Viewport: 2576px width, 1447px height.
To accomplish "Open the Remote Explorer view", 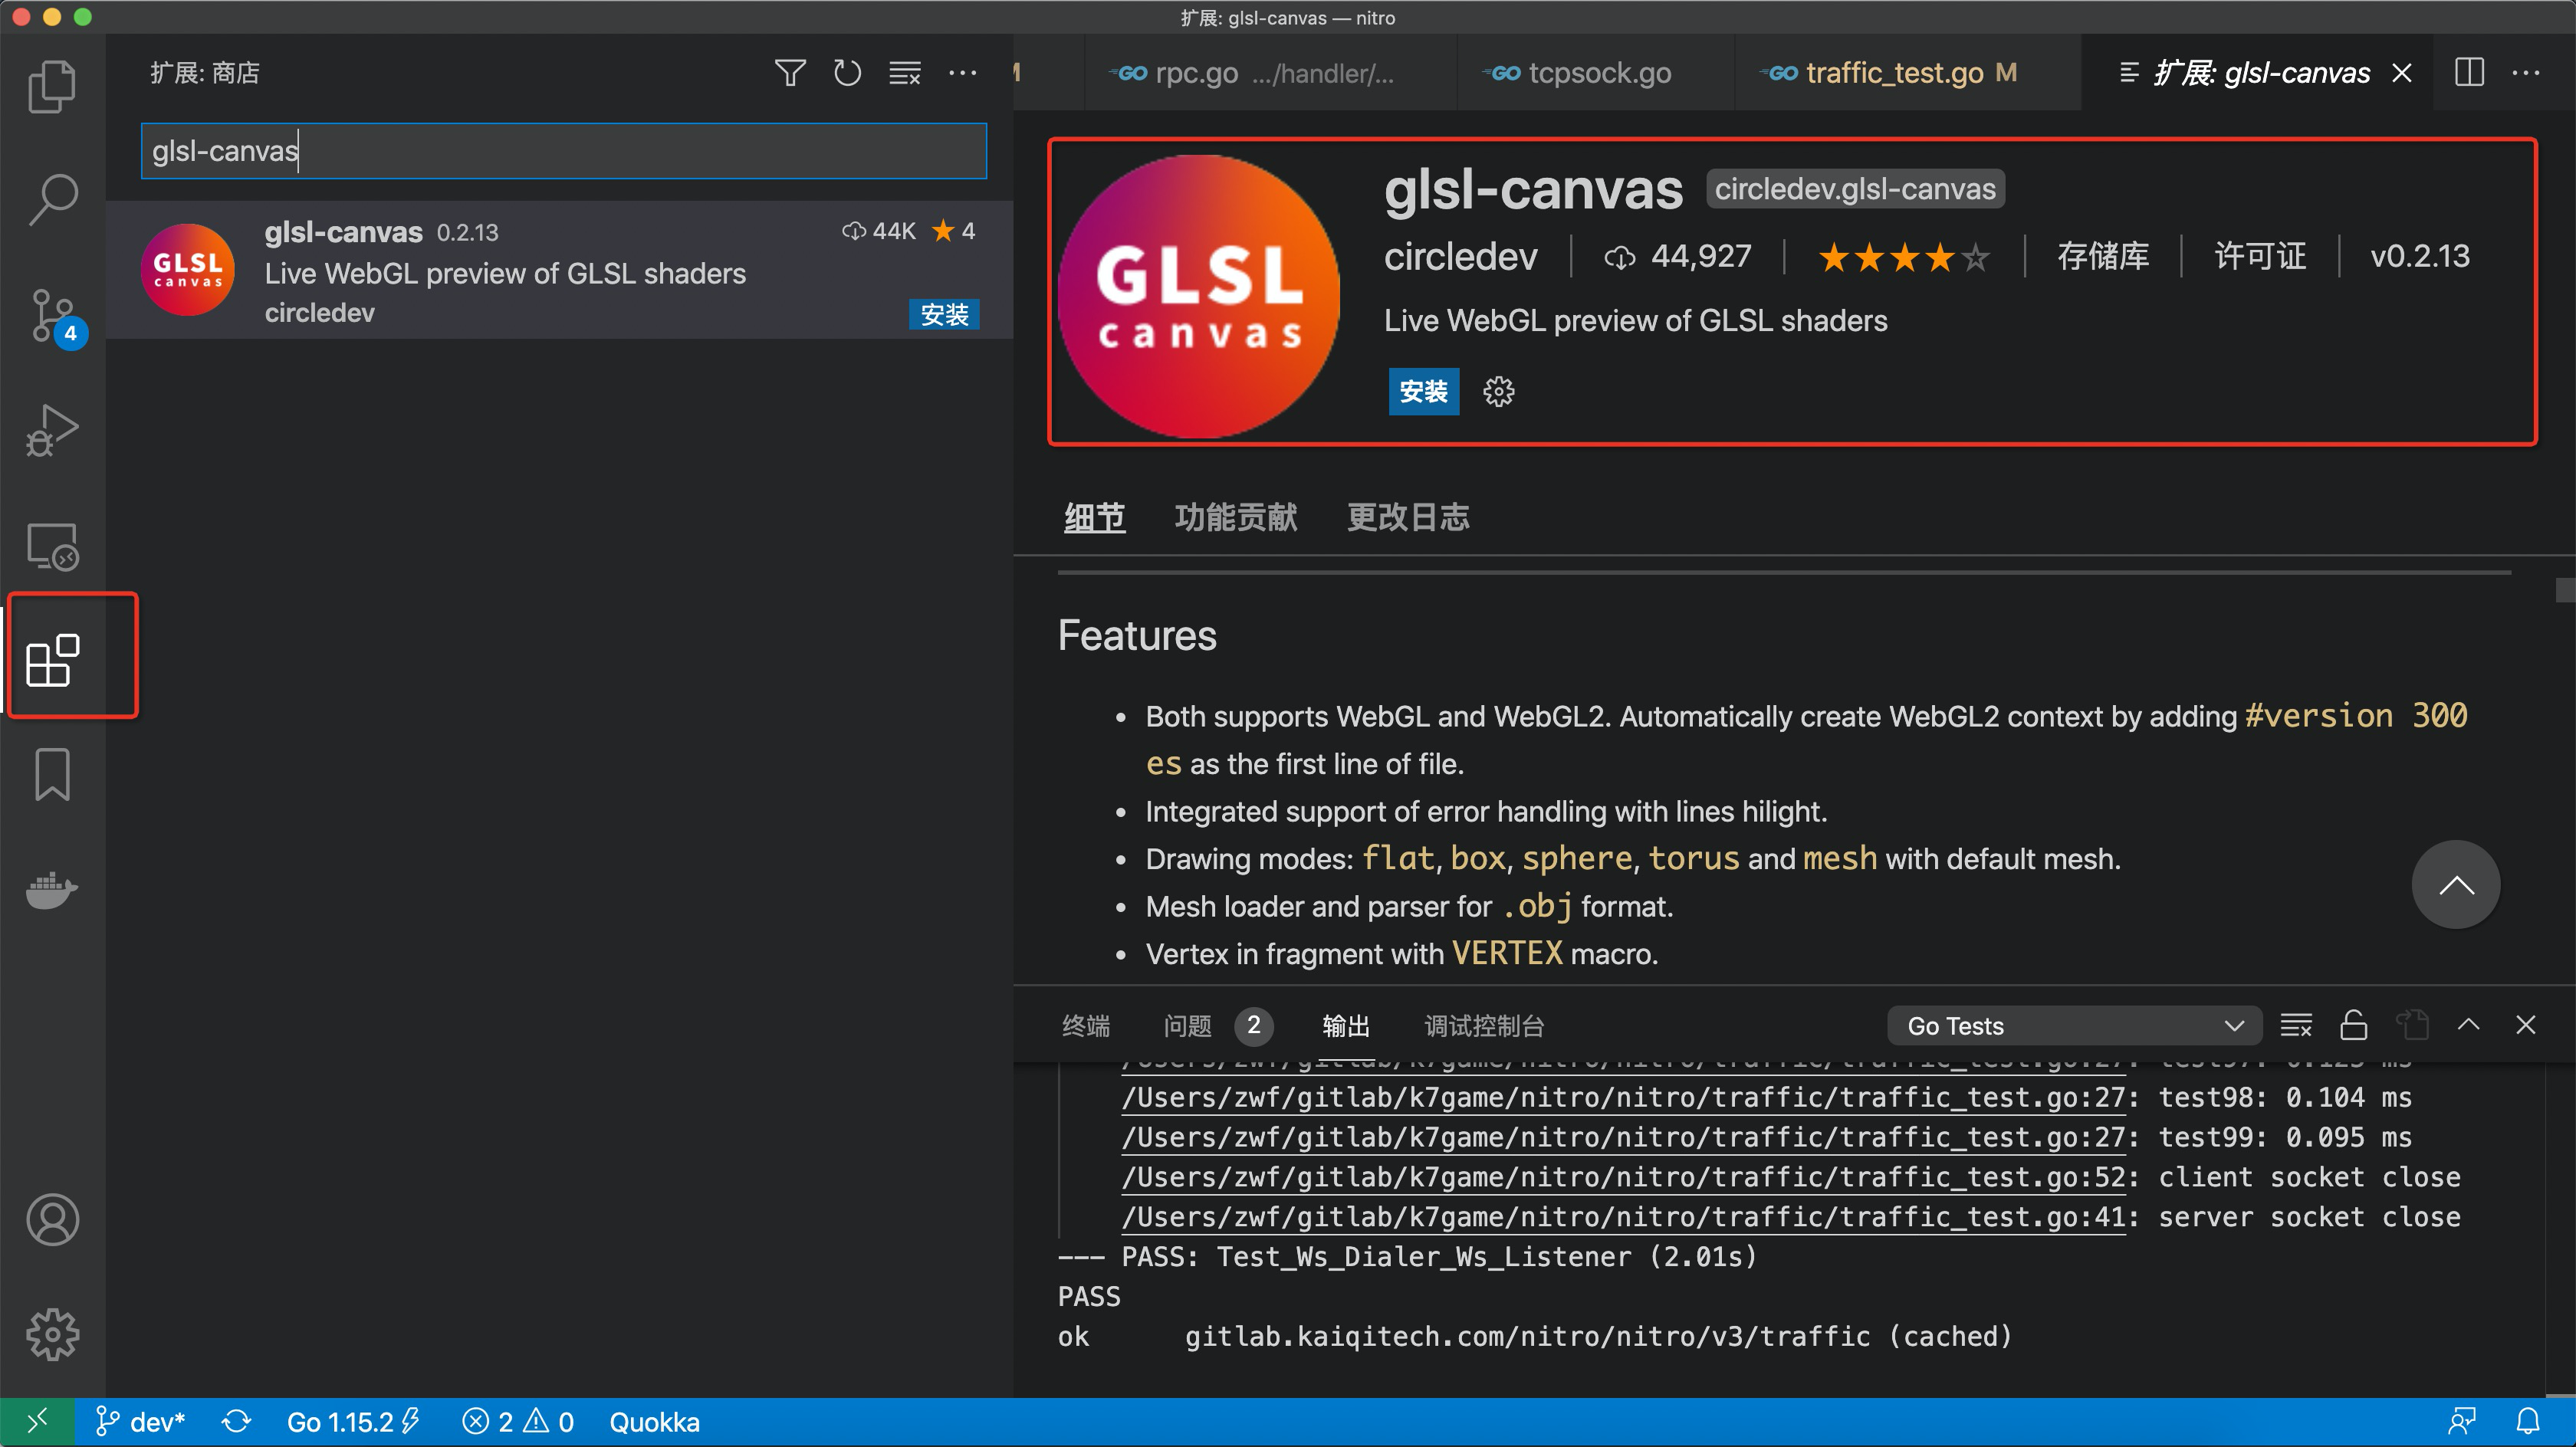I will click(x=52, y=546).
